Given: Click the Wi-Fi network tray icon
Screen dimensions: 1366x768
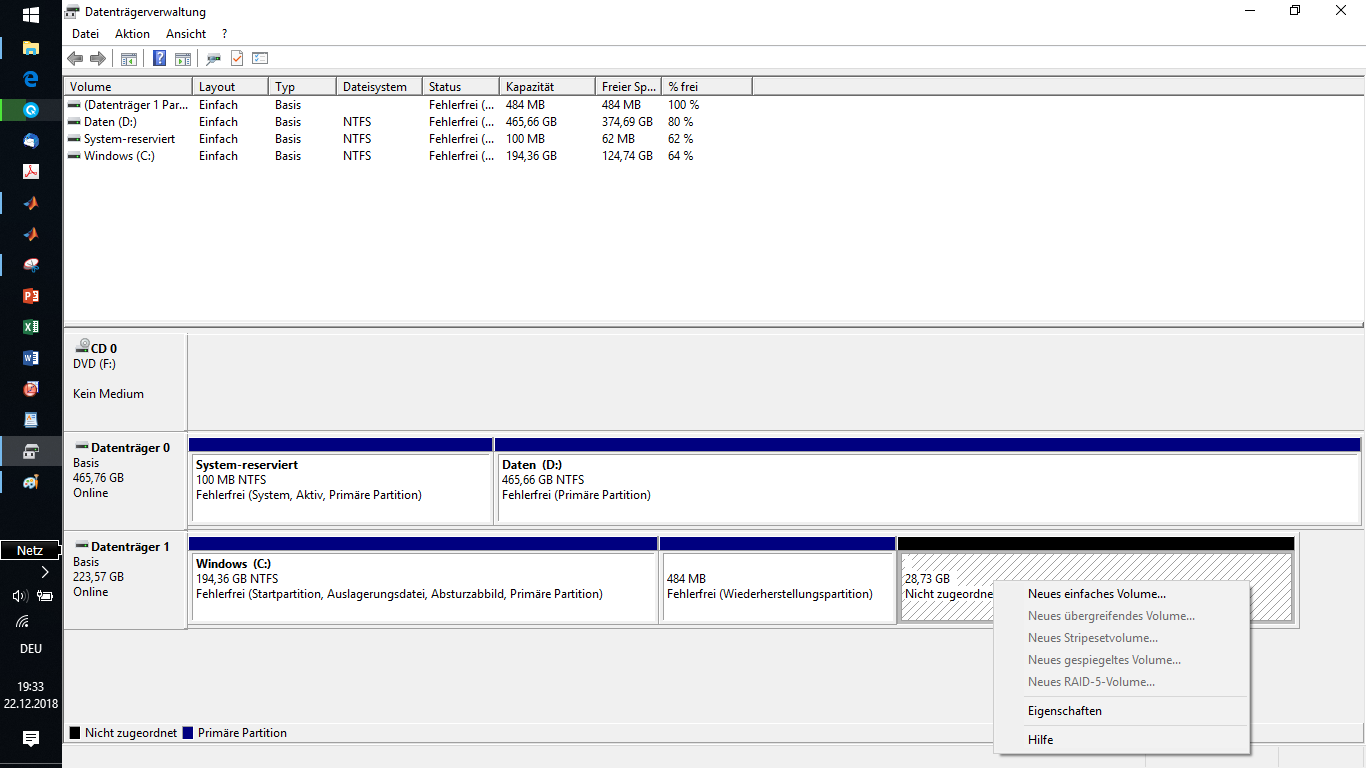Looking at the screenshot, I should point(23,622).
